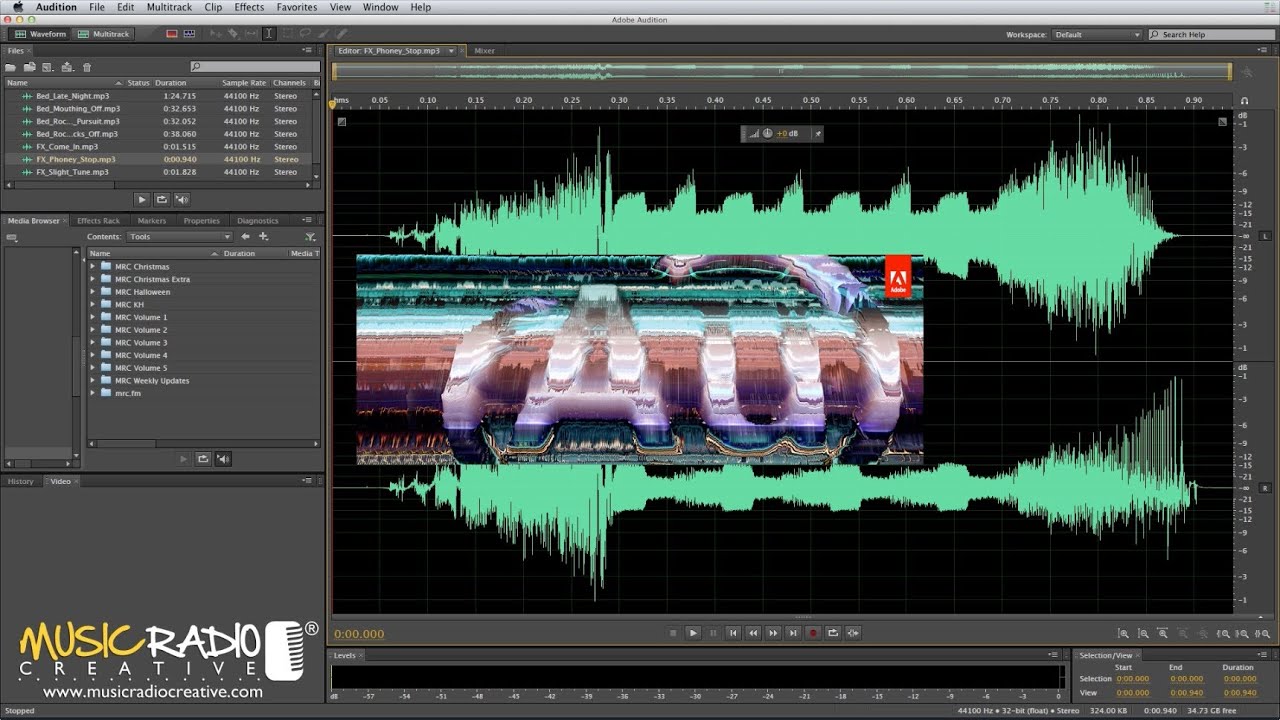Open the Effects Rack tab
The width and height of the screenshot is (1280, 720).
pos(98,221)
